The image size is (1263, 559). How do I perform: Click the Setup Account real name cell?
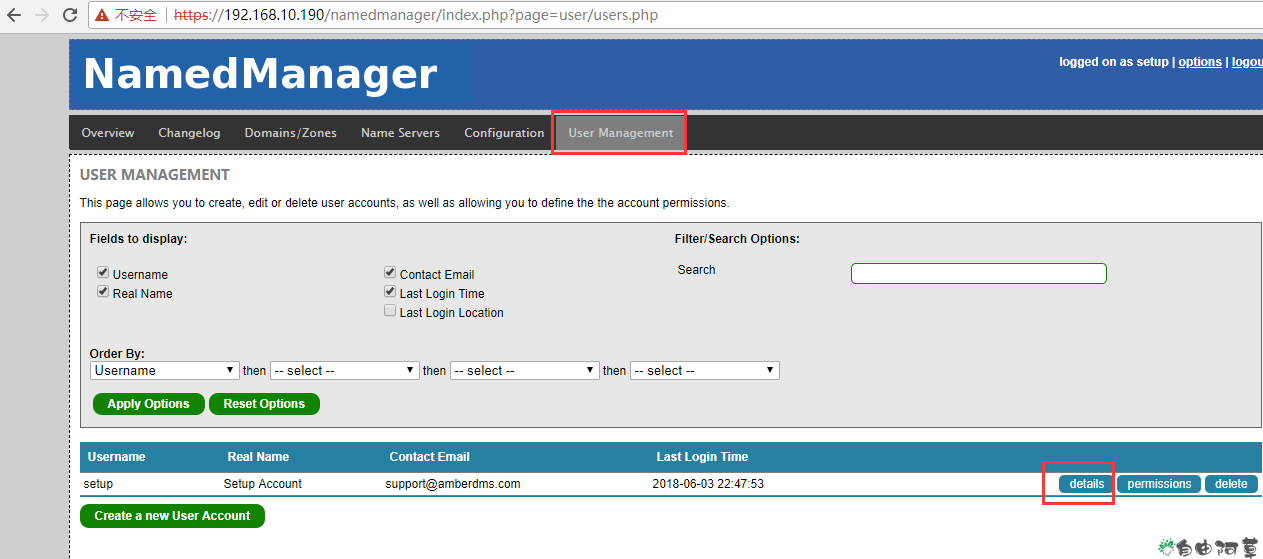263,484
